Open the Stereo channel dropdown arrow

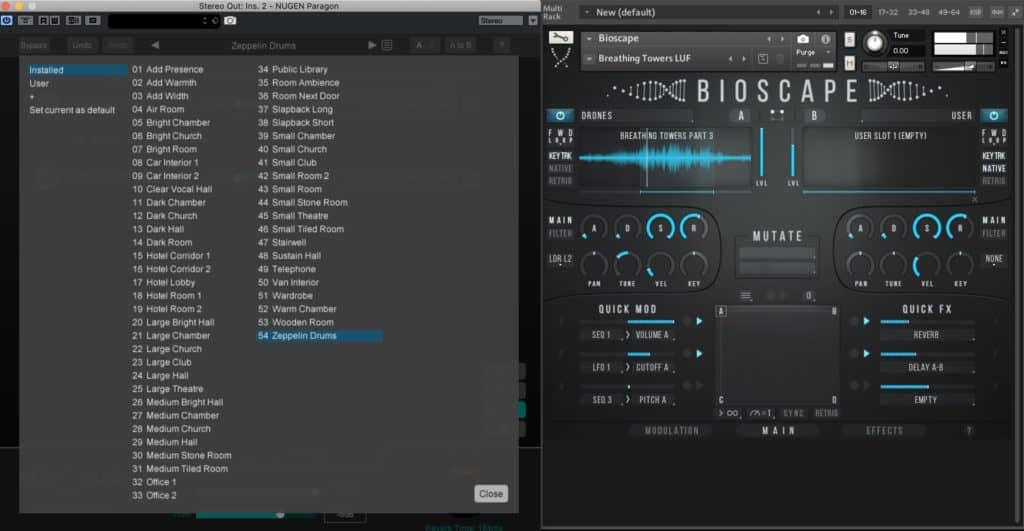tap(533, 20)
